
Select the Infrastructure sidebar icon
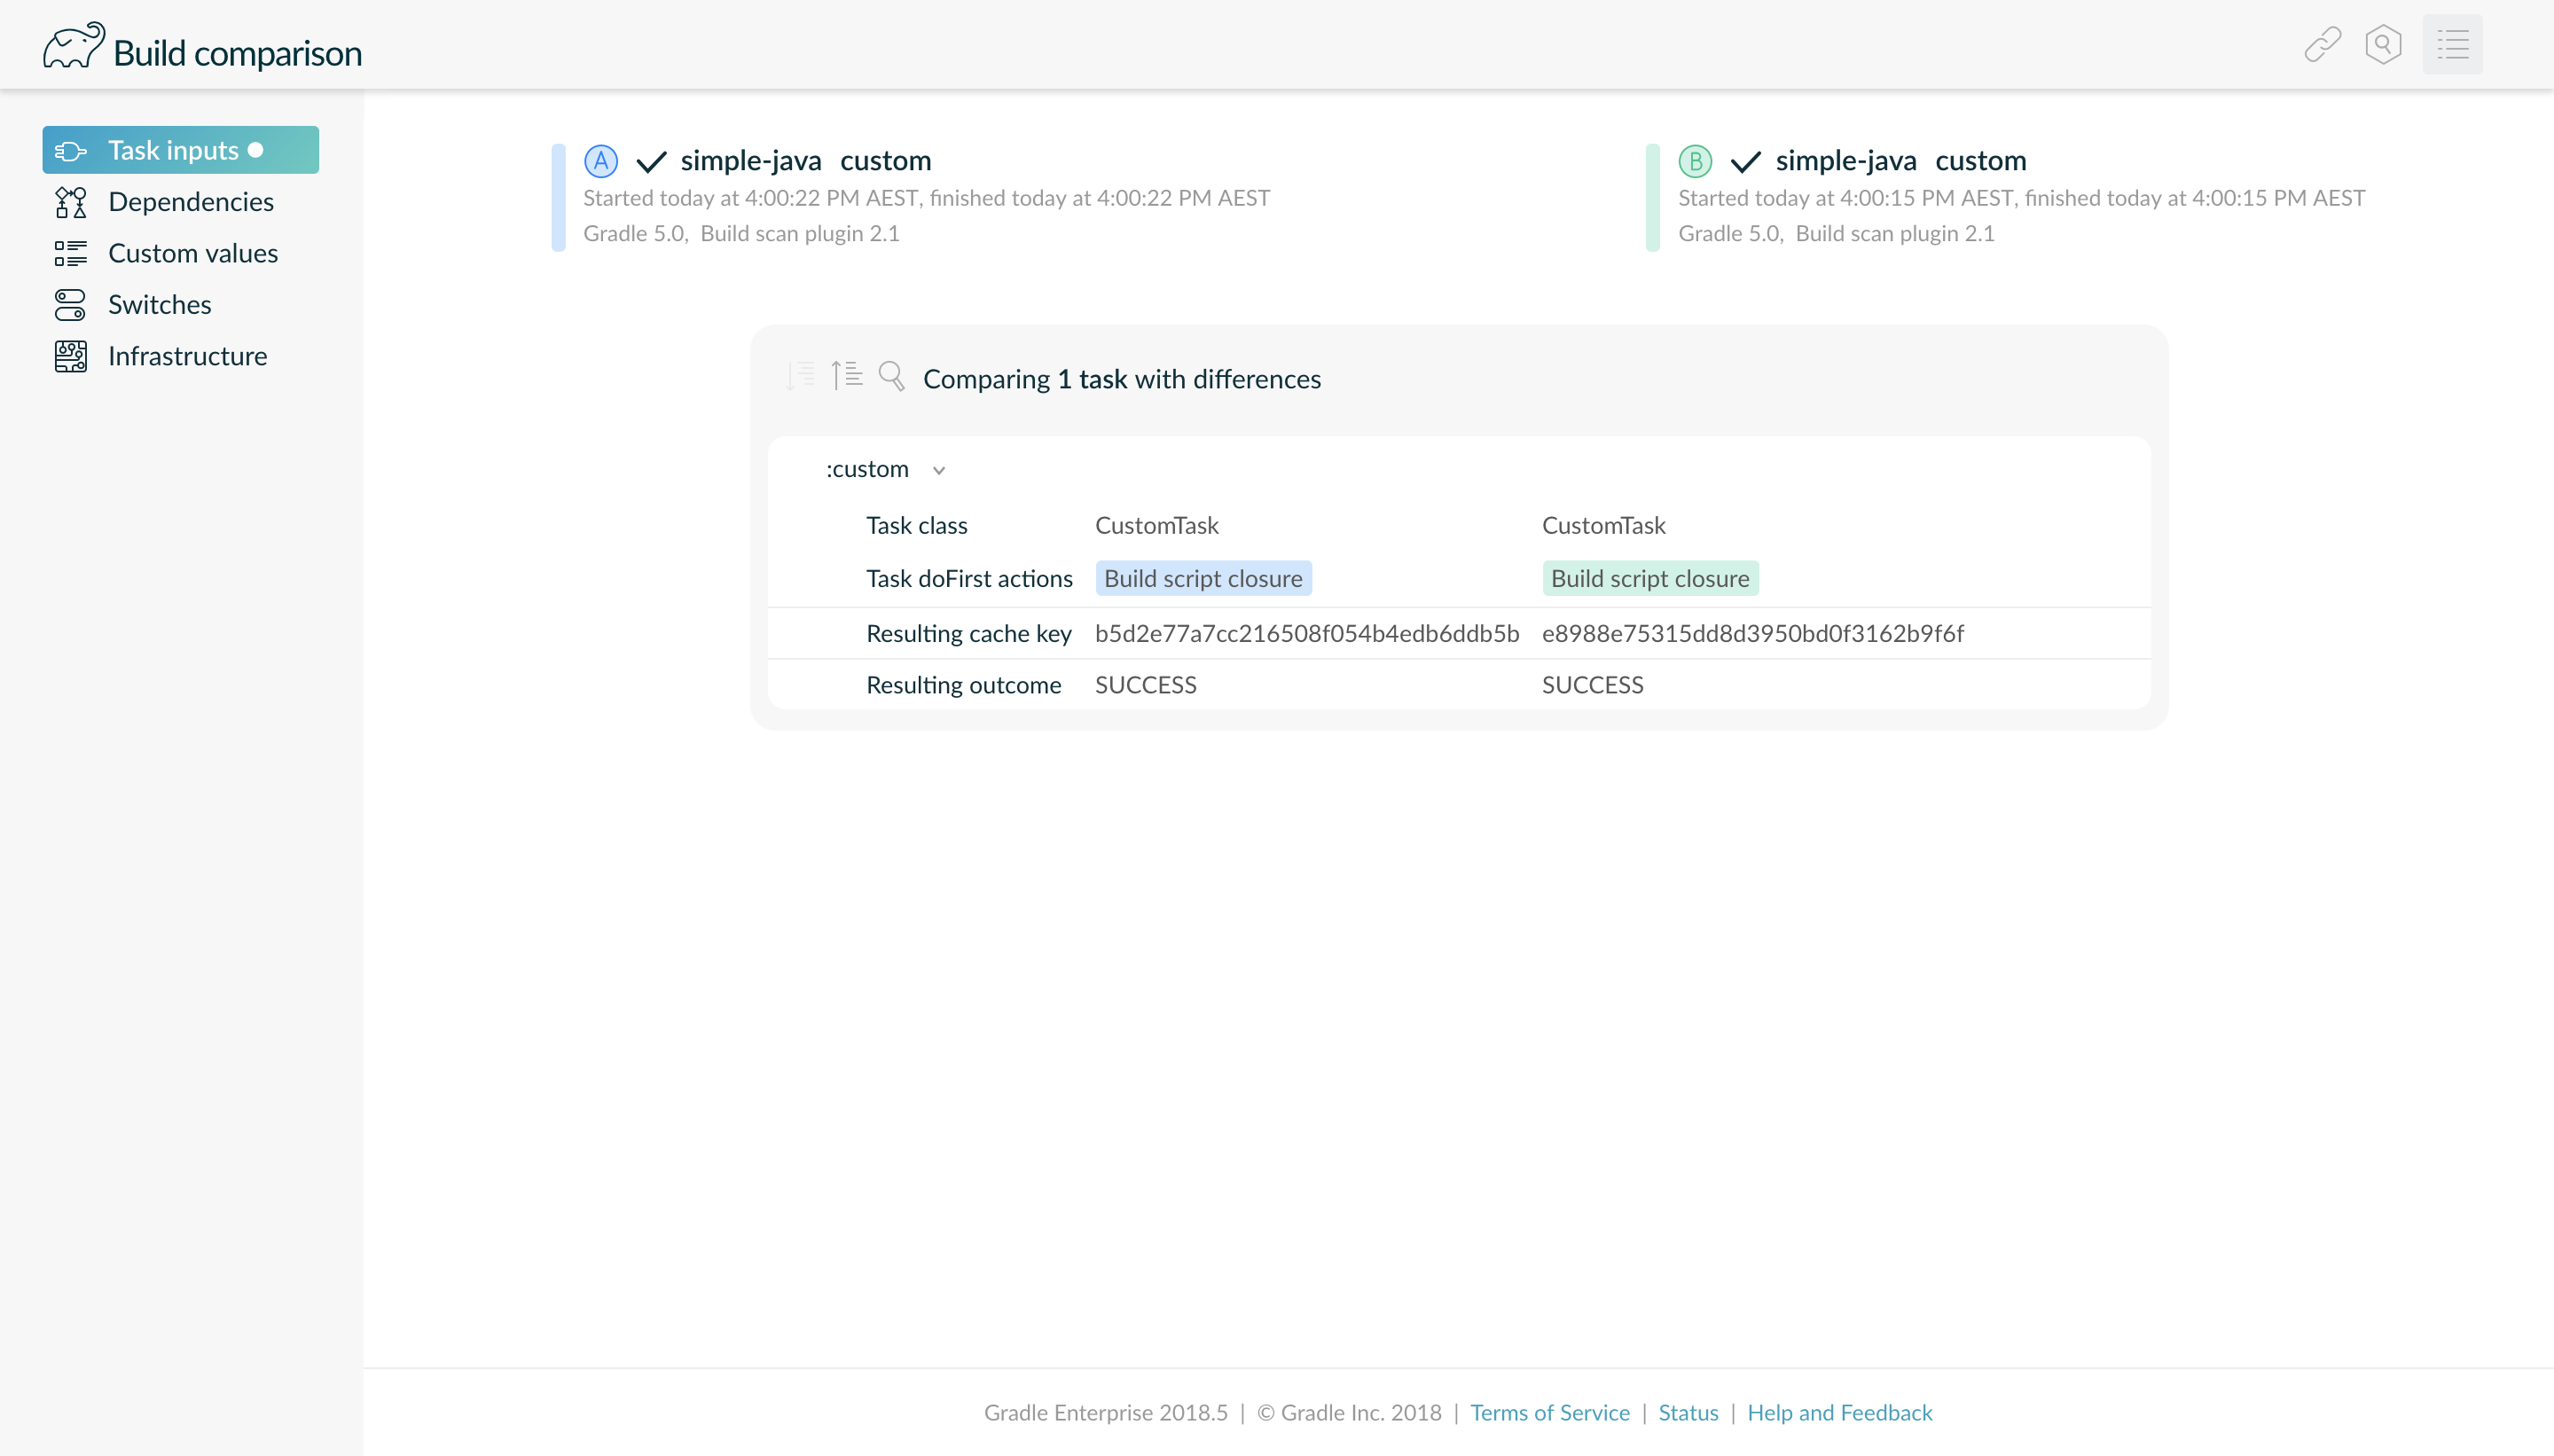(x=70, y=356)
